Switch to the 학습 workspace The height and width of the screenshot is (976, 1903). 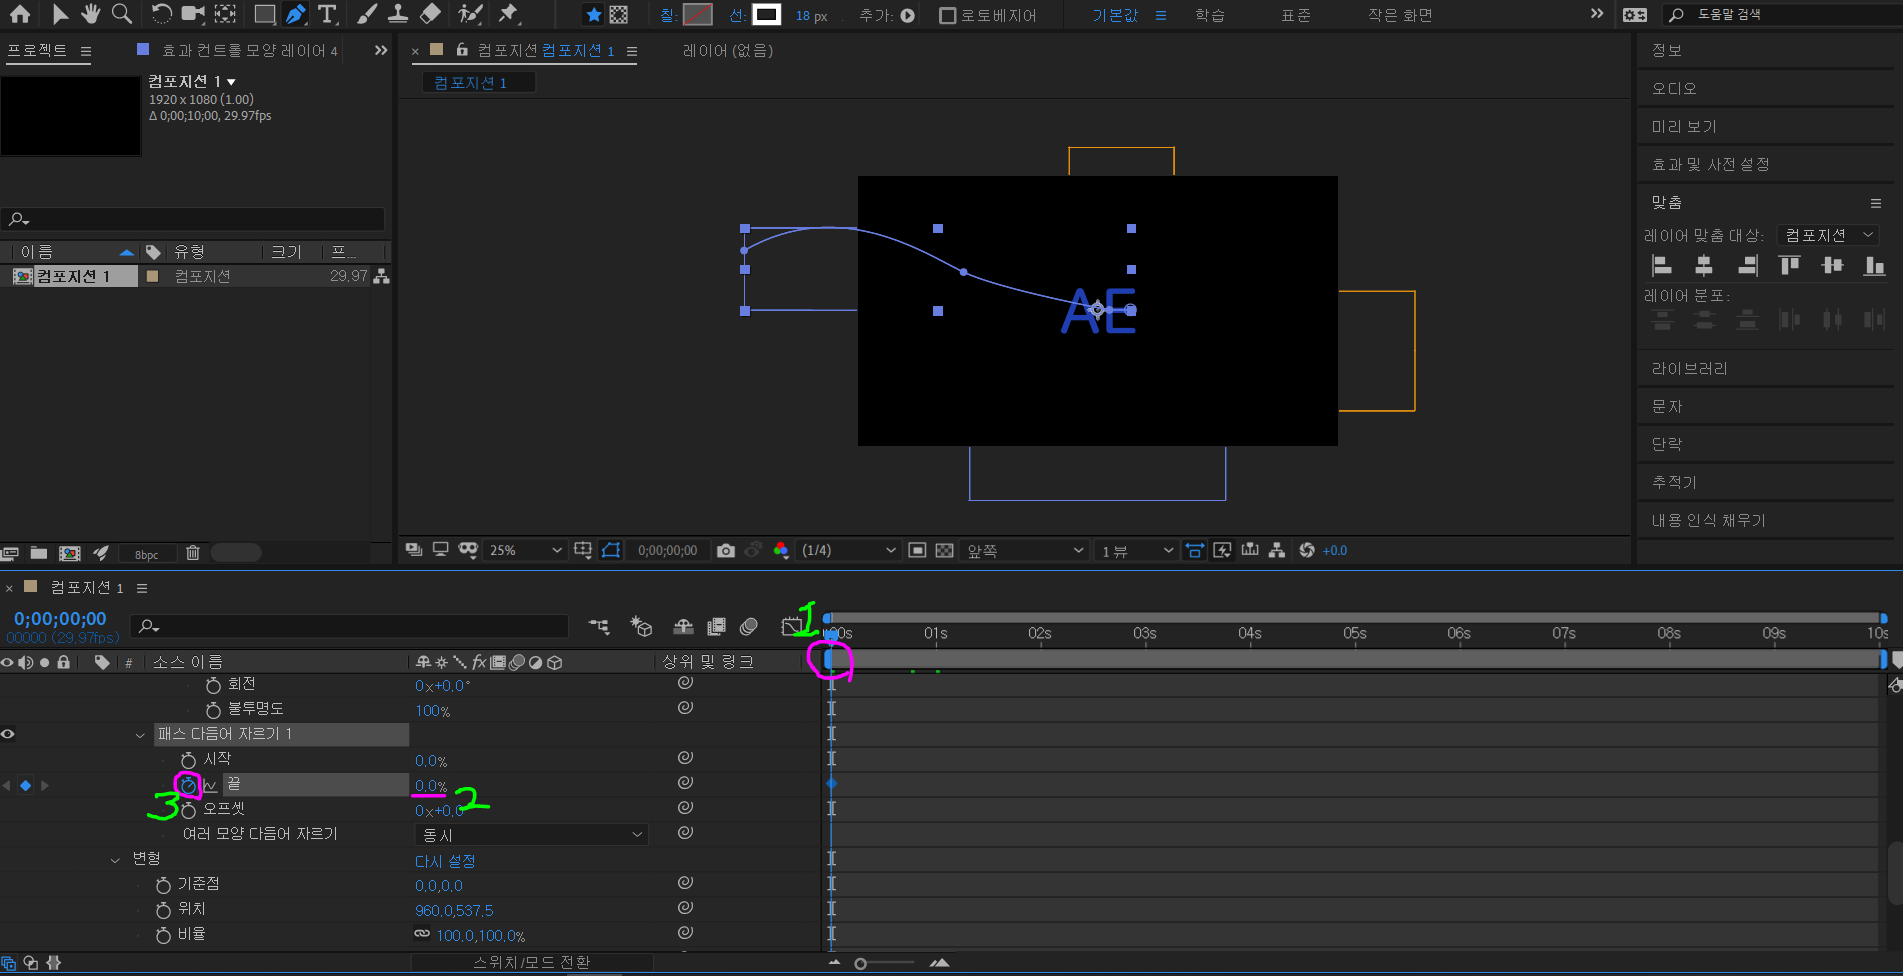tap(1210, 15)
